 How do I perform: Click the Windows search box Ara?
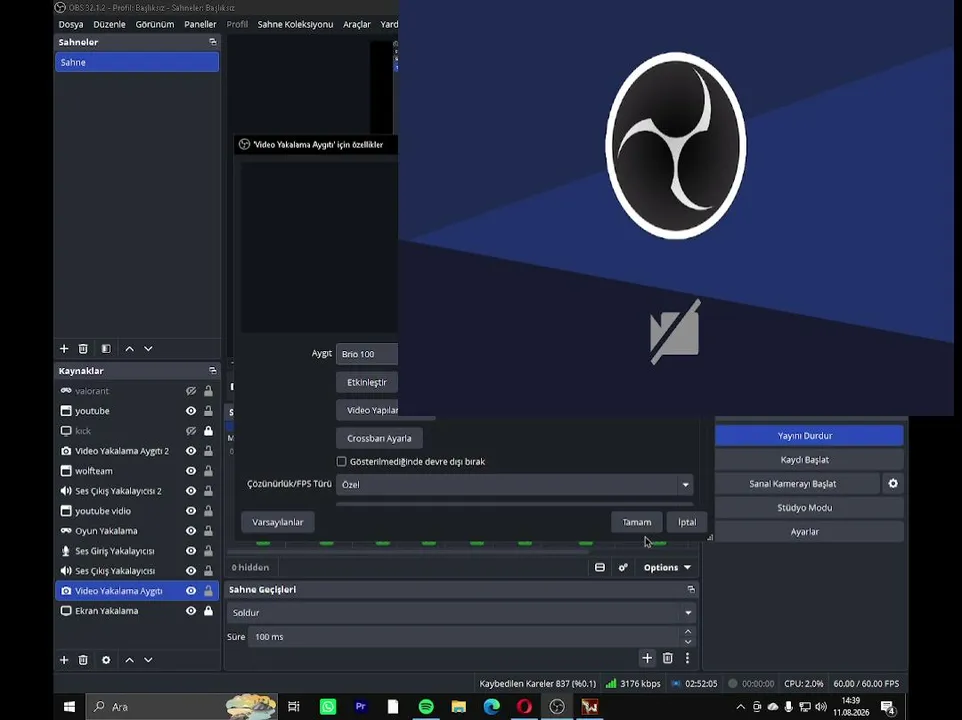point(182,707)
